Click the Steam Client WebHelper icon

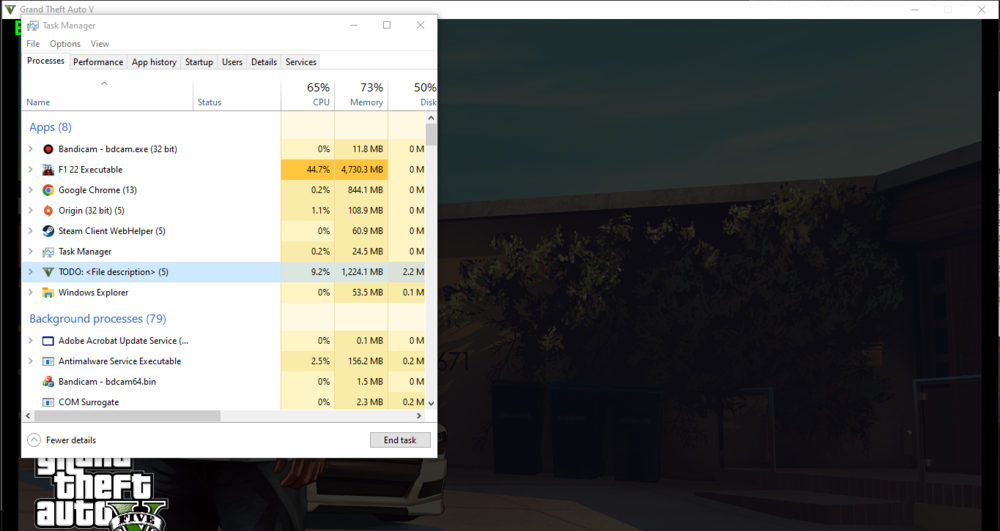(48, 231)
